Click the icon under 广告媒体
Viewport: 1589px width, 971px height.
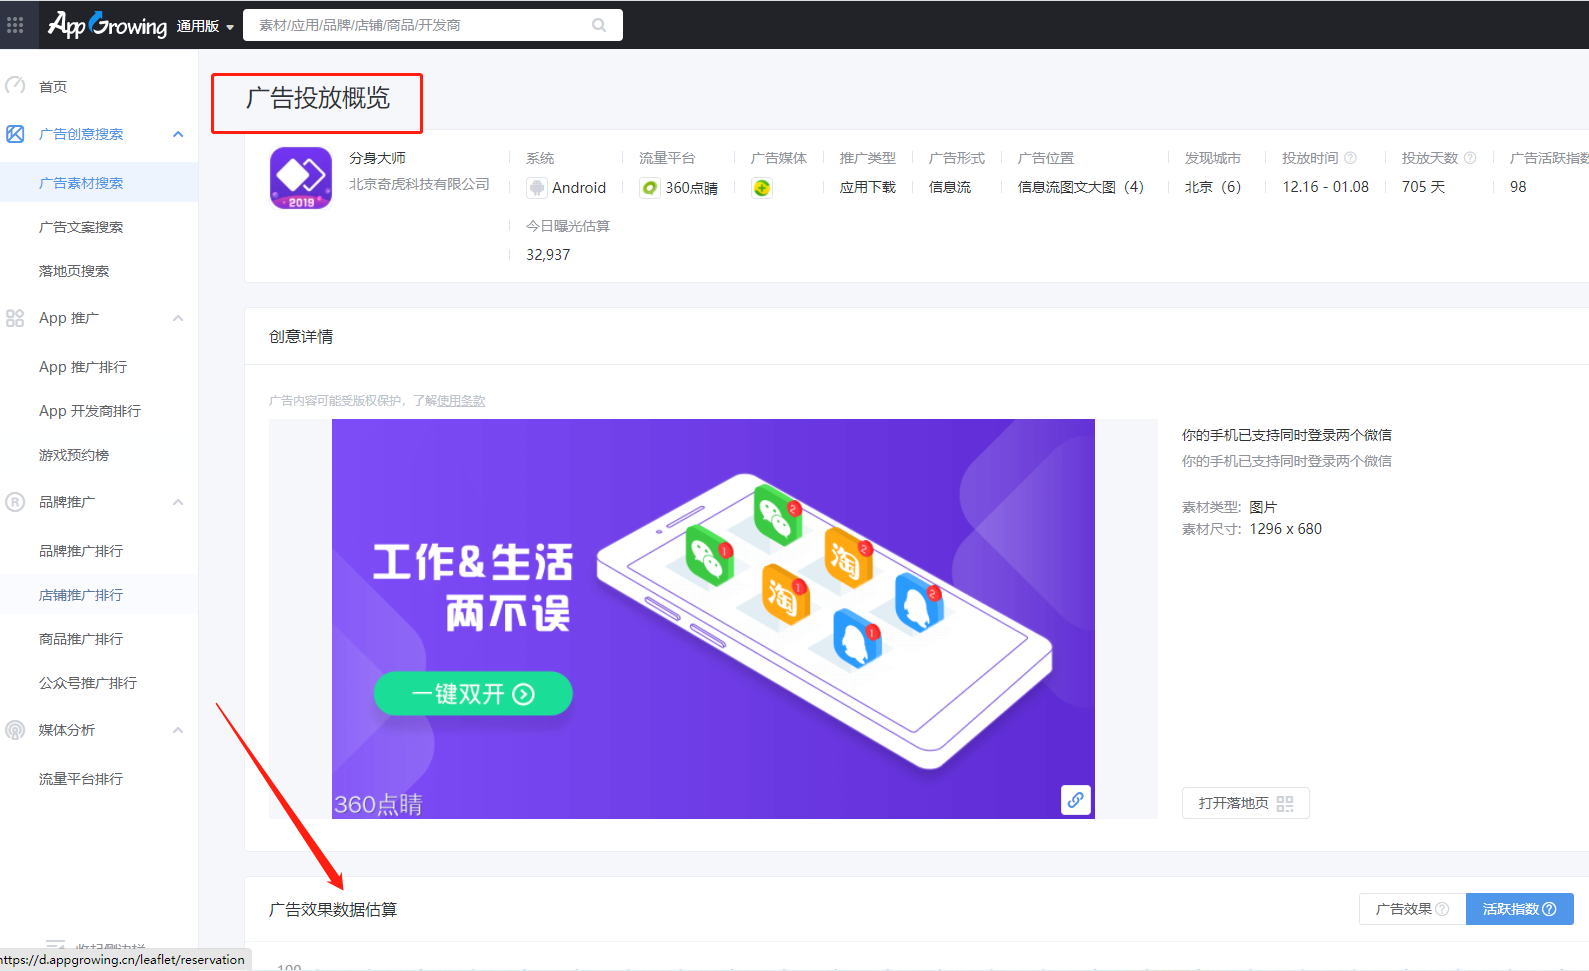(762, 187)
